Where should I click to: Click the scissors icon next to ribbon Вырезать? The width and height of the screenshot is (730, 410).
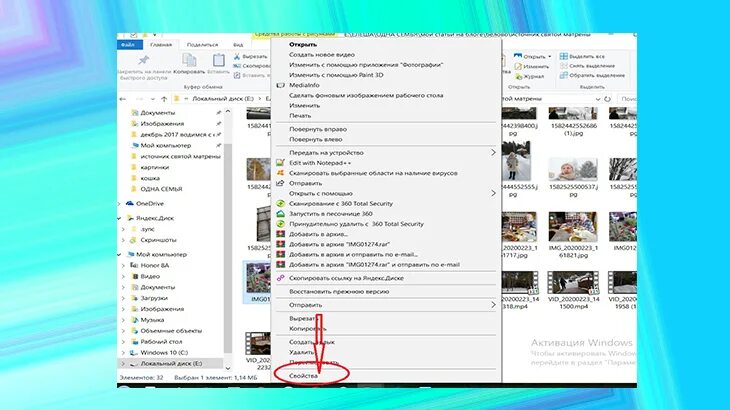(237, 56)
